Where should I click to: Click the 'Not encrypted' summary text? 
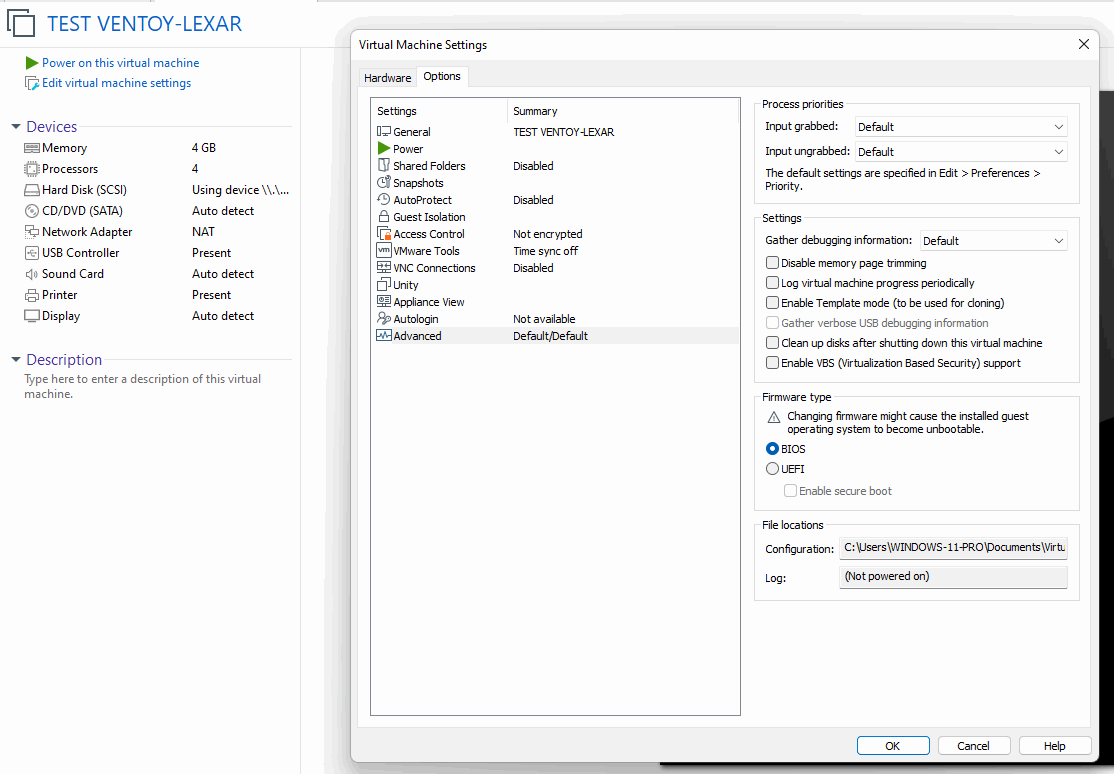pyautogui.click(x=548, y=234)
